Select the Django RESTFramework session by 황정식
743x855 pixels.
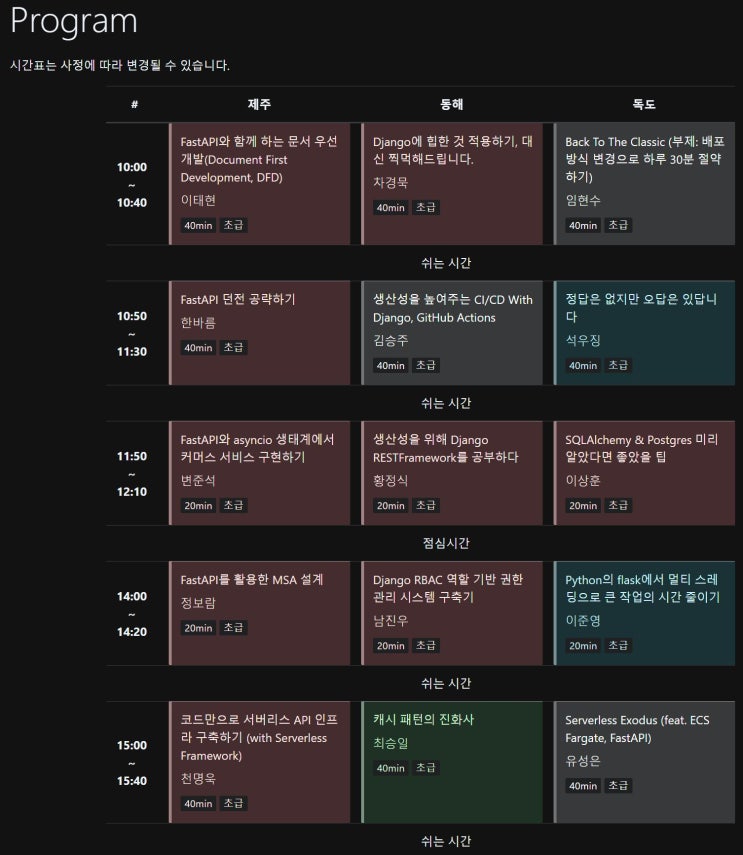pos(446,448)
